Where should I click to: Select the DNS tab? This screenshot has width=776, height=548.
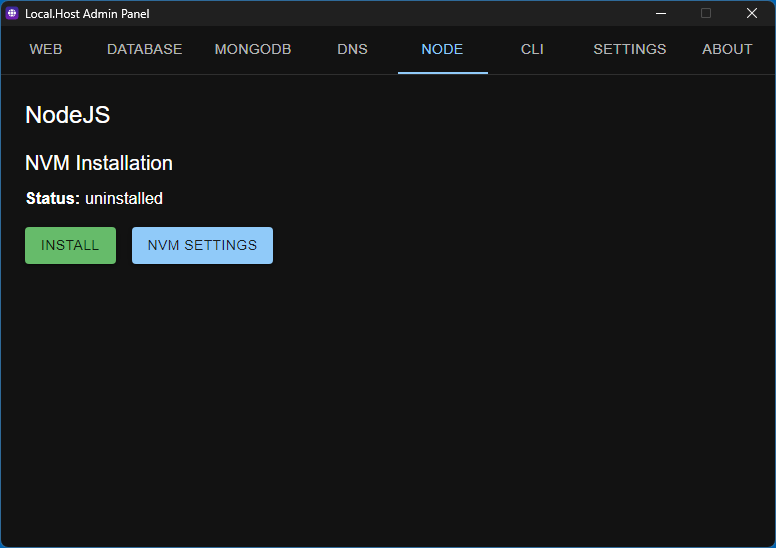(x=352, y=50)
